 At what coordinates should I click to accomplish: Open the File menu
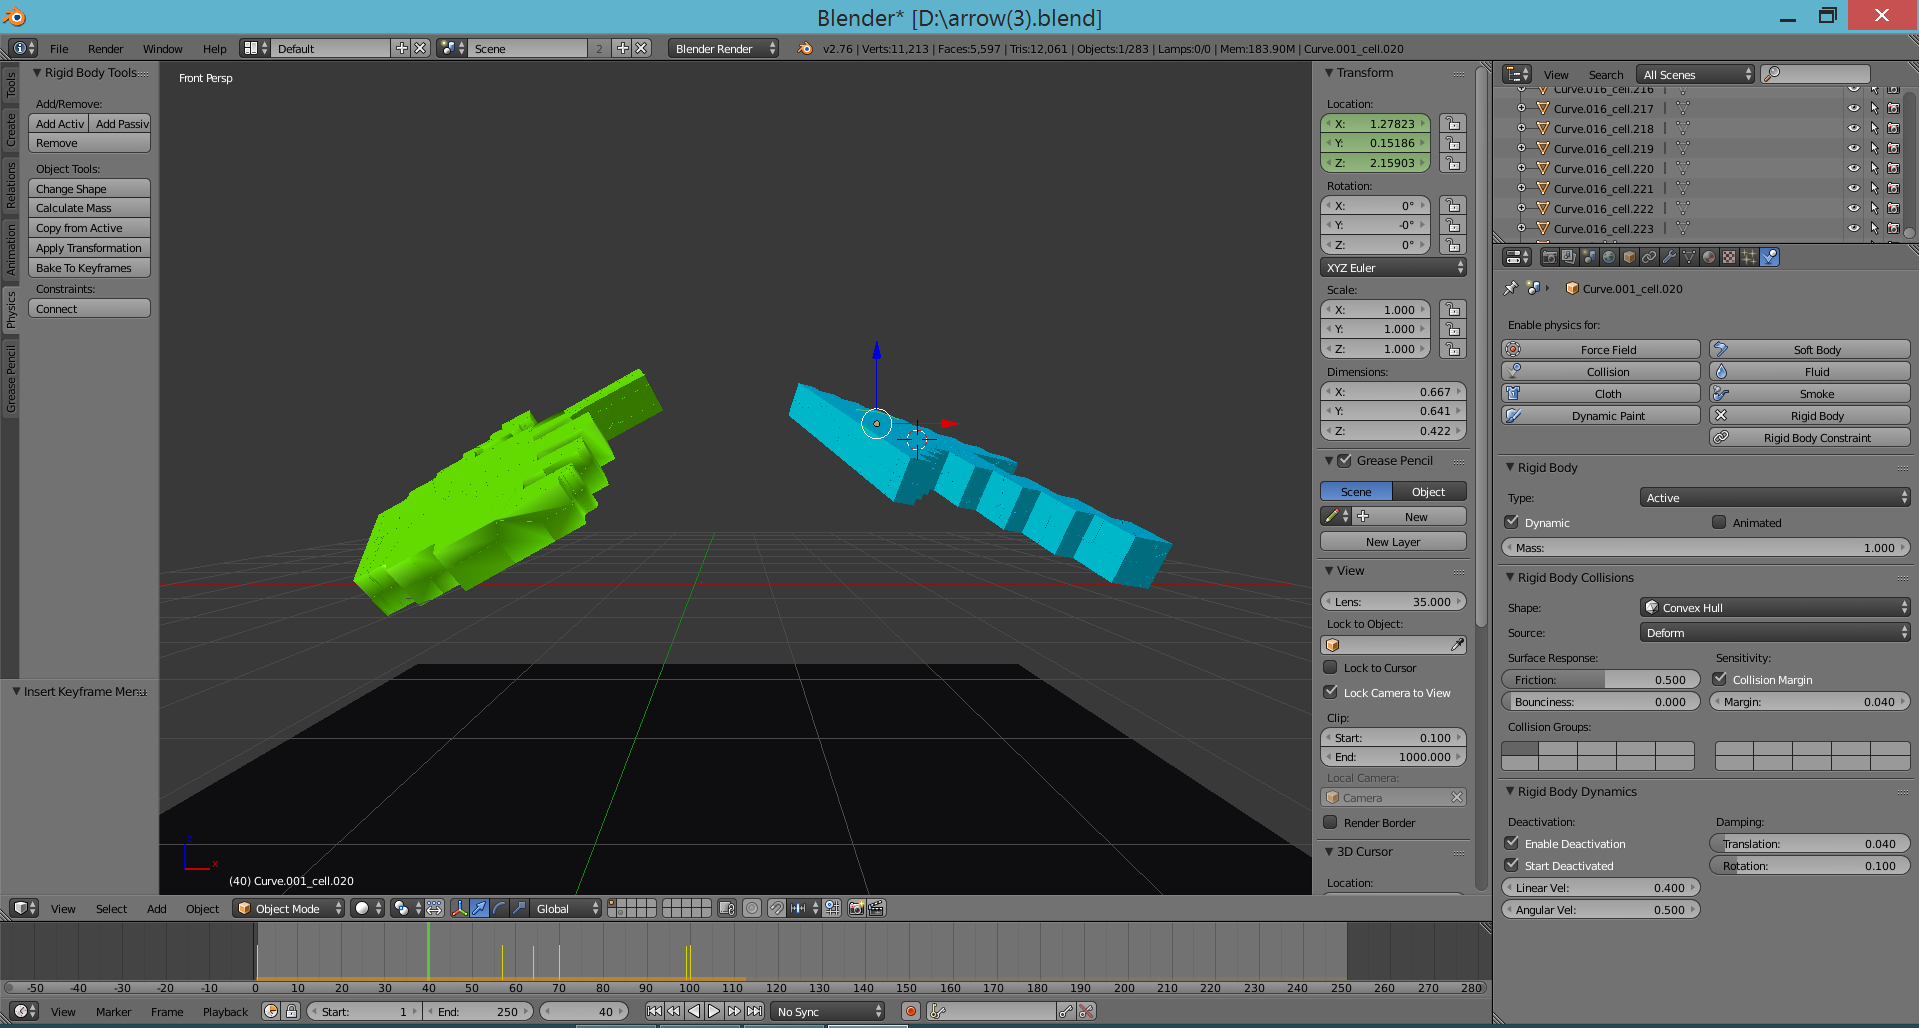click(59, 48)
